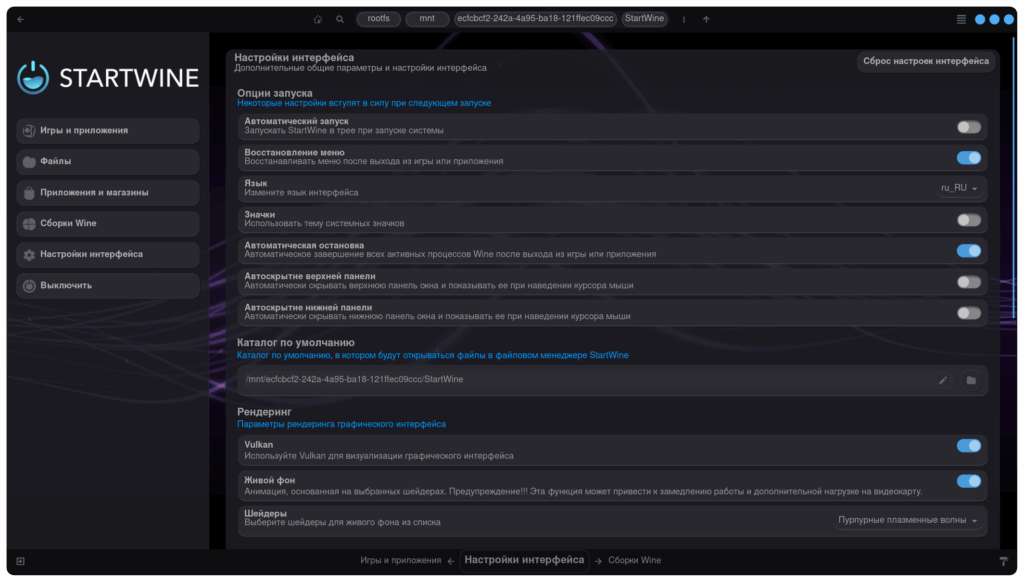1024x582 pixels.
Task: Click right arrow before Сборки Wine
Action: pyautogui.click(x=598, y=561)
